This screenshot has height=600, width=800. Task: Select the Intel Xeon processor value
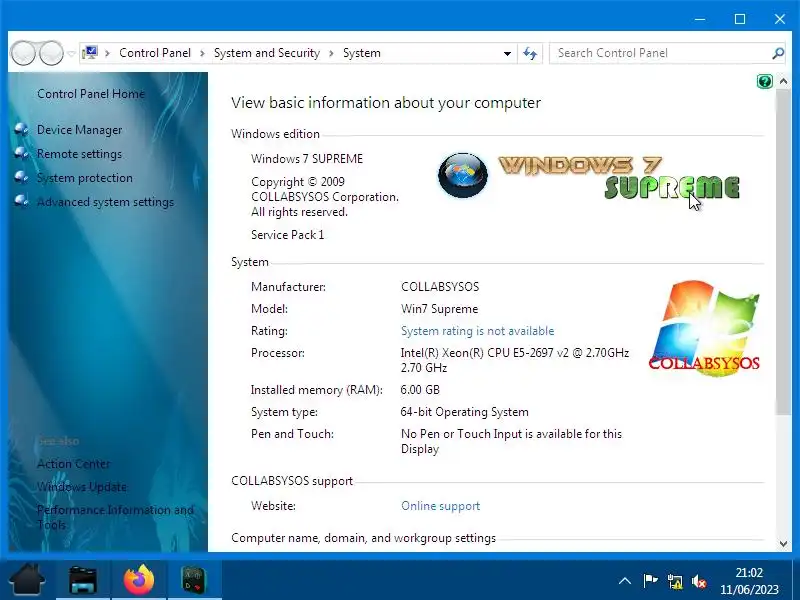coord(515,360)
